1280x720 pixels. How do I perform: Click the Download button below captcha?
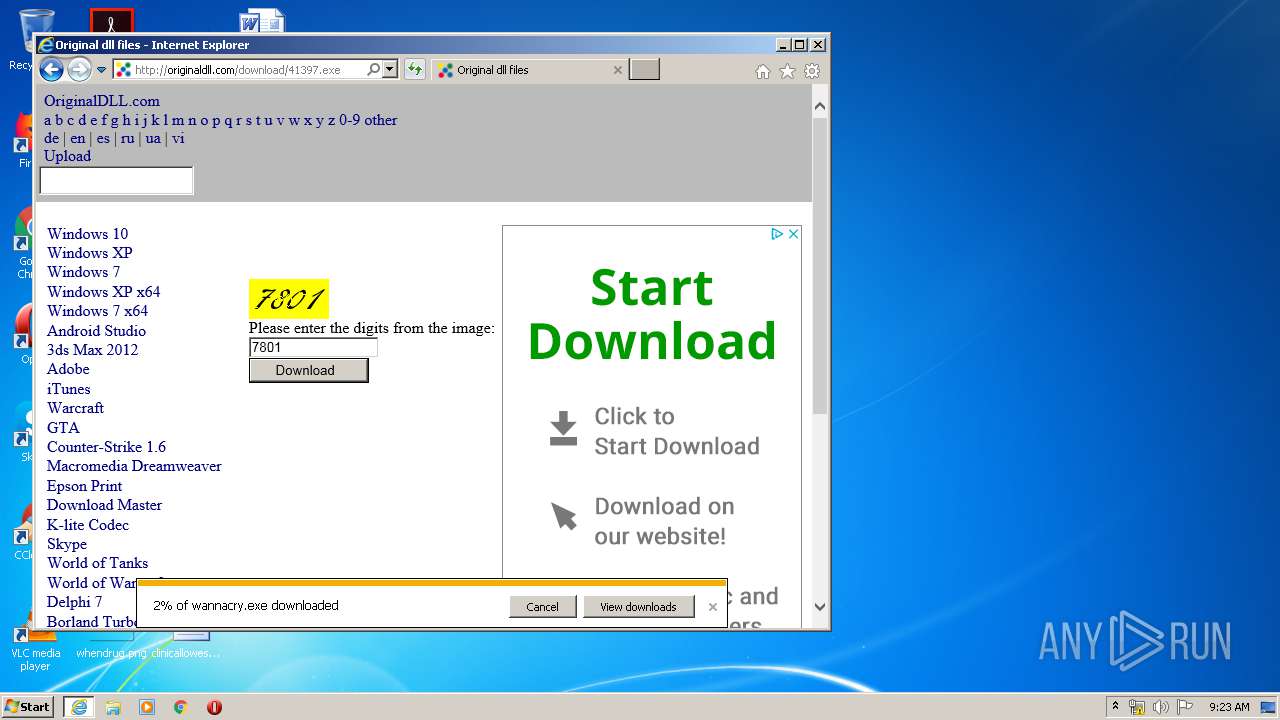click(308, 370)
